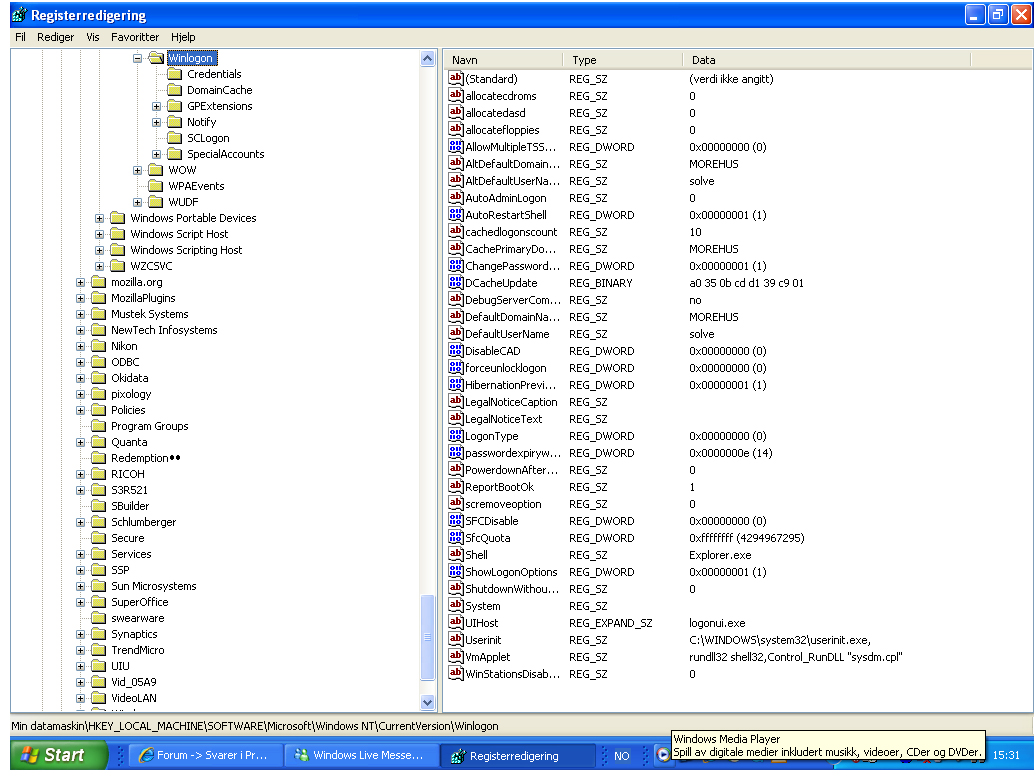Open the Hjelp menu
Image resolution: width=1036 pixels, height=780 pixels.
click(x=183, y=37)
